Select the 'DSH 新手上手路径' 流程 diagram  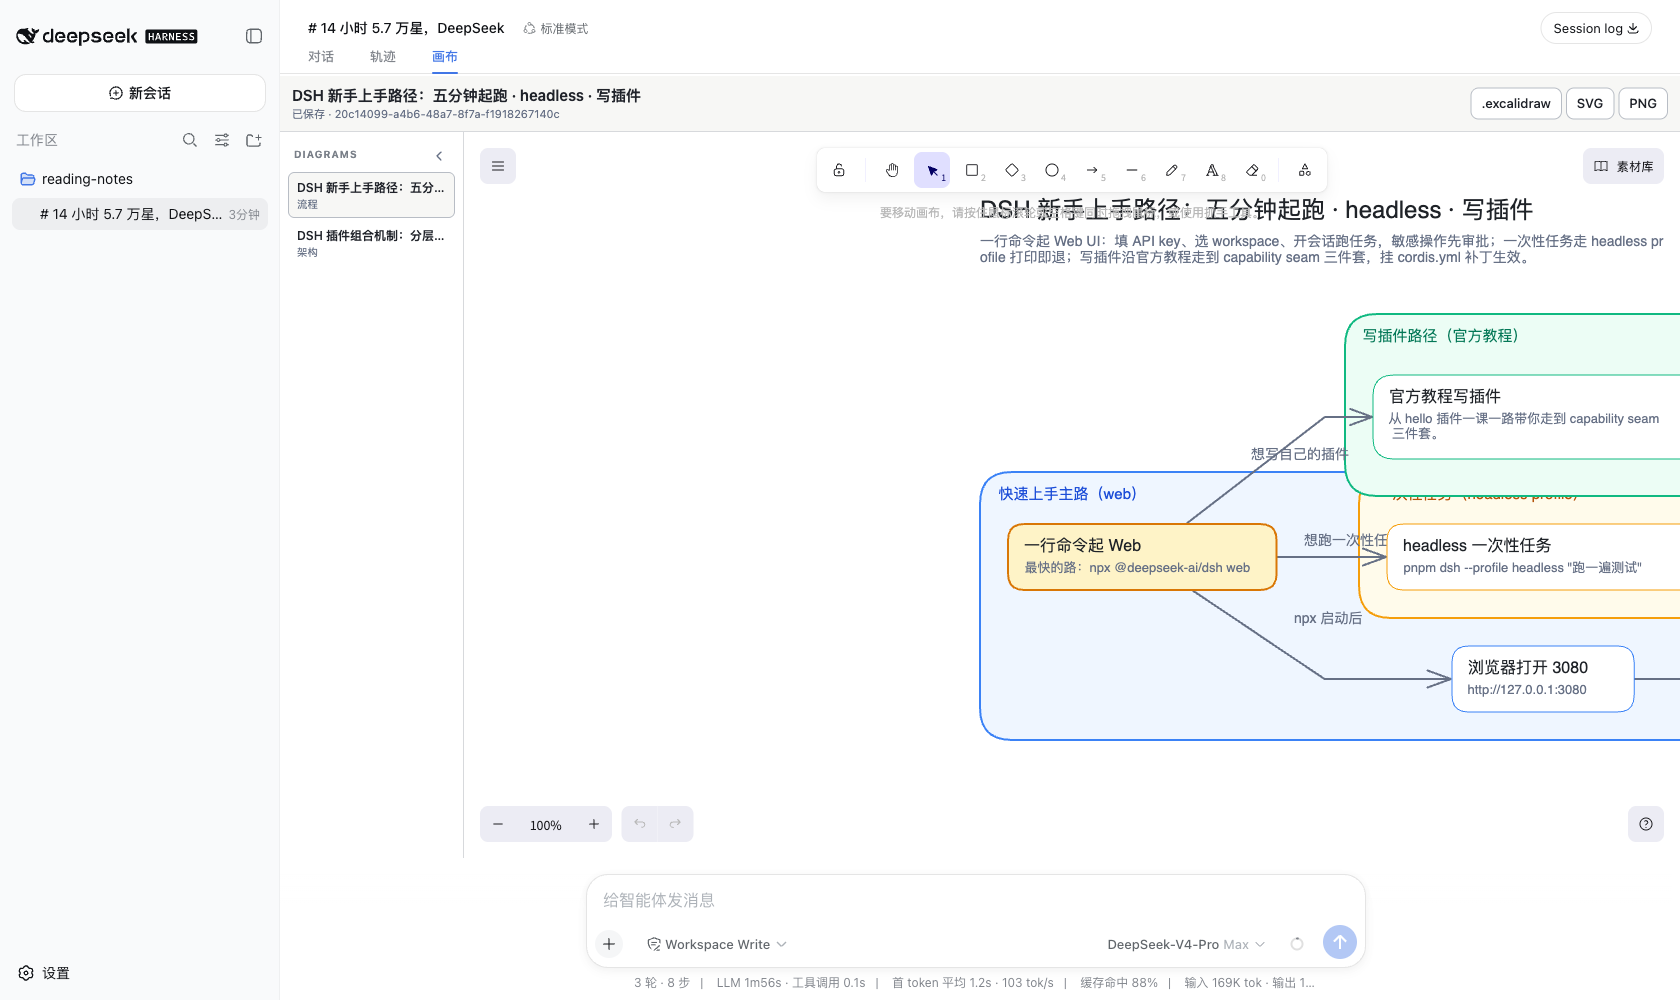click(x=371, y=195)
